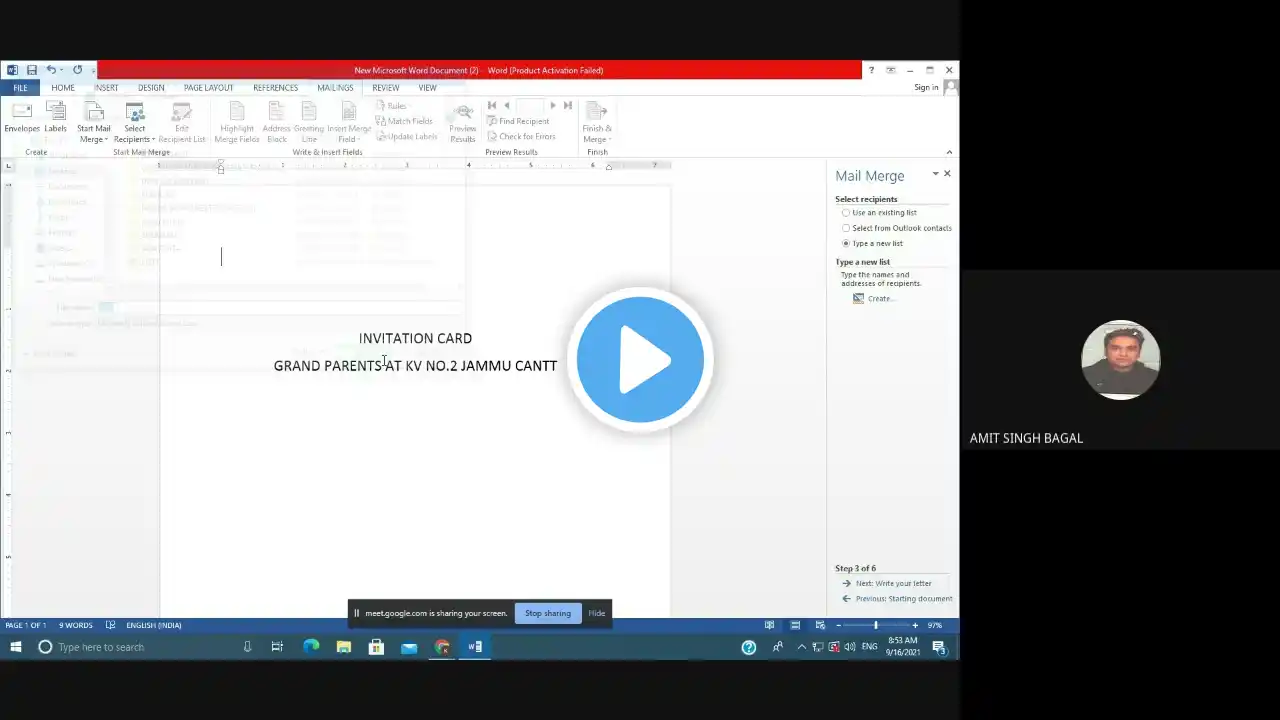The image size is (1280, 720).
Task: Click Update Labels in ribbon
Action: [407, 136]
